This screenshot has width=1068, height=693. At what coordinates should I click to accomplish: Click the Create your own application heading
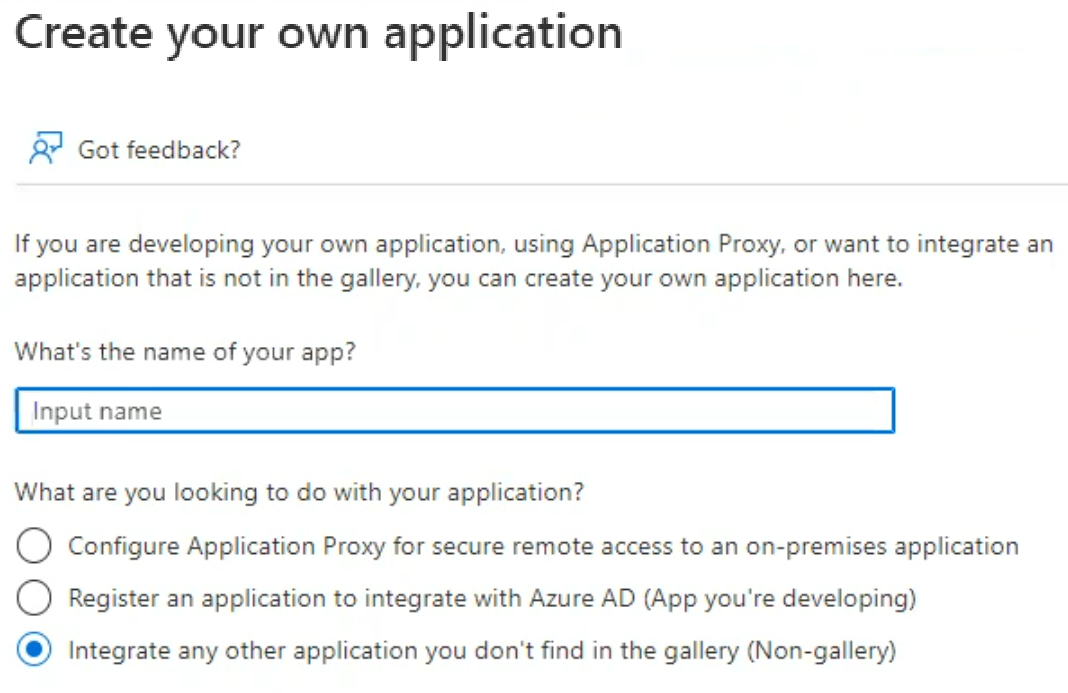pos(318,33)
